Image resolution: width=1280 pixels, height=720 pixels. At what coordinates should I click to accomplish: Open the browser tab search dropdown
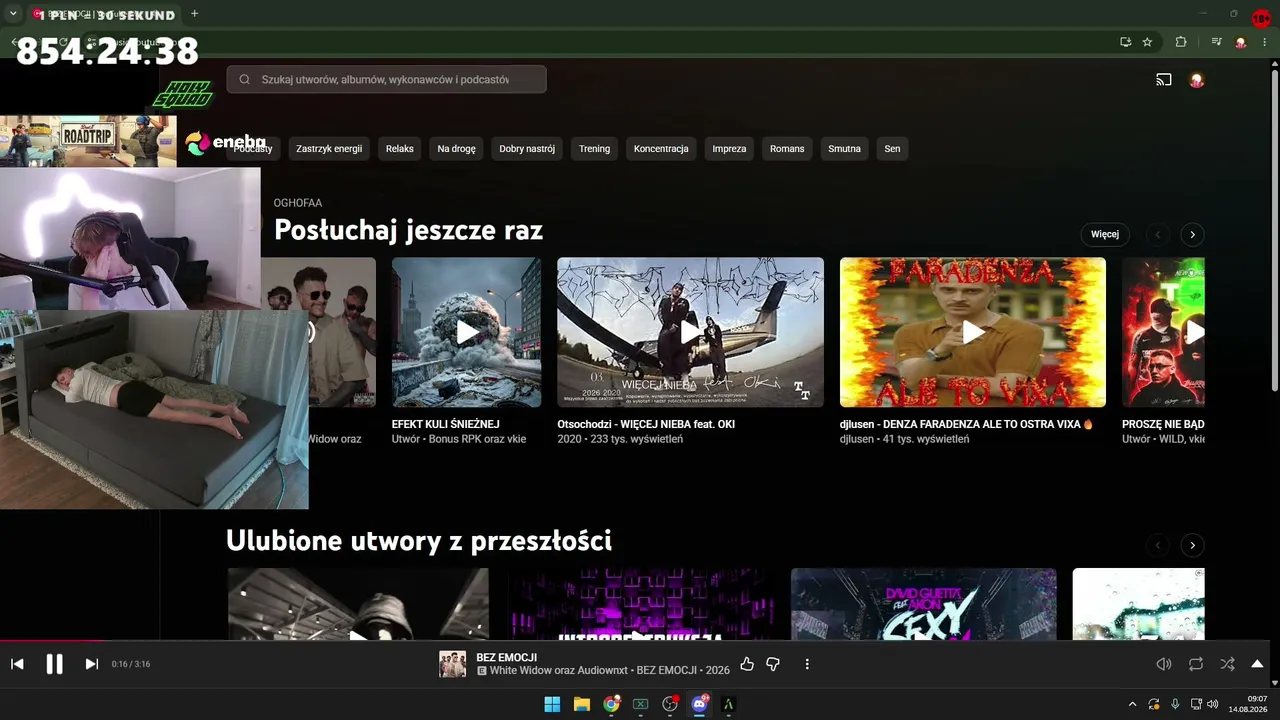(x=13, y=14)
